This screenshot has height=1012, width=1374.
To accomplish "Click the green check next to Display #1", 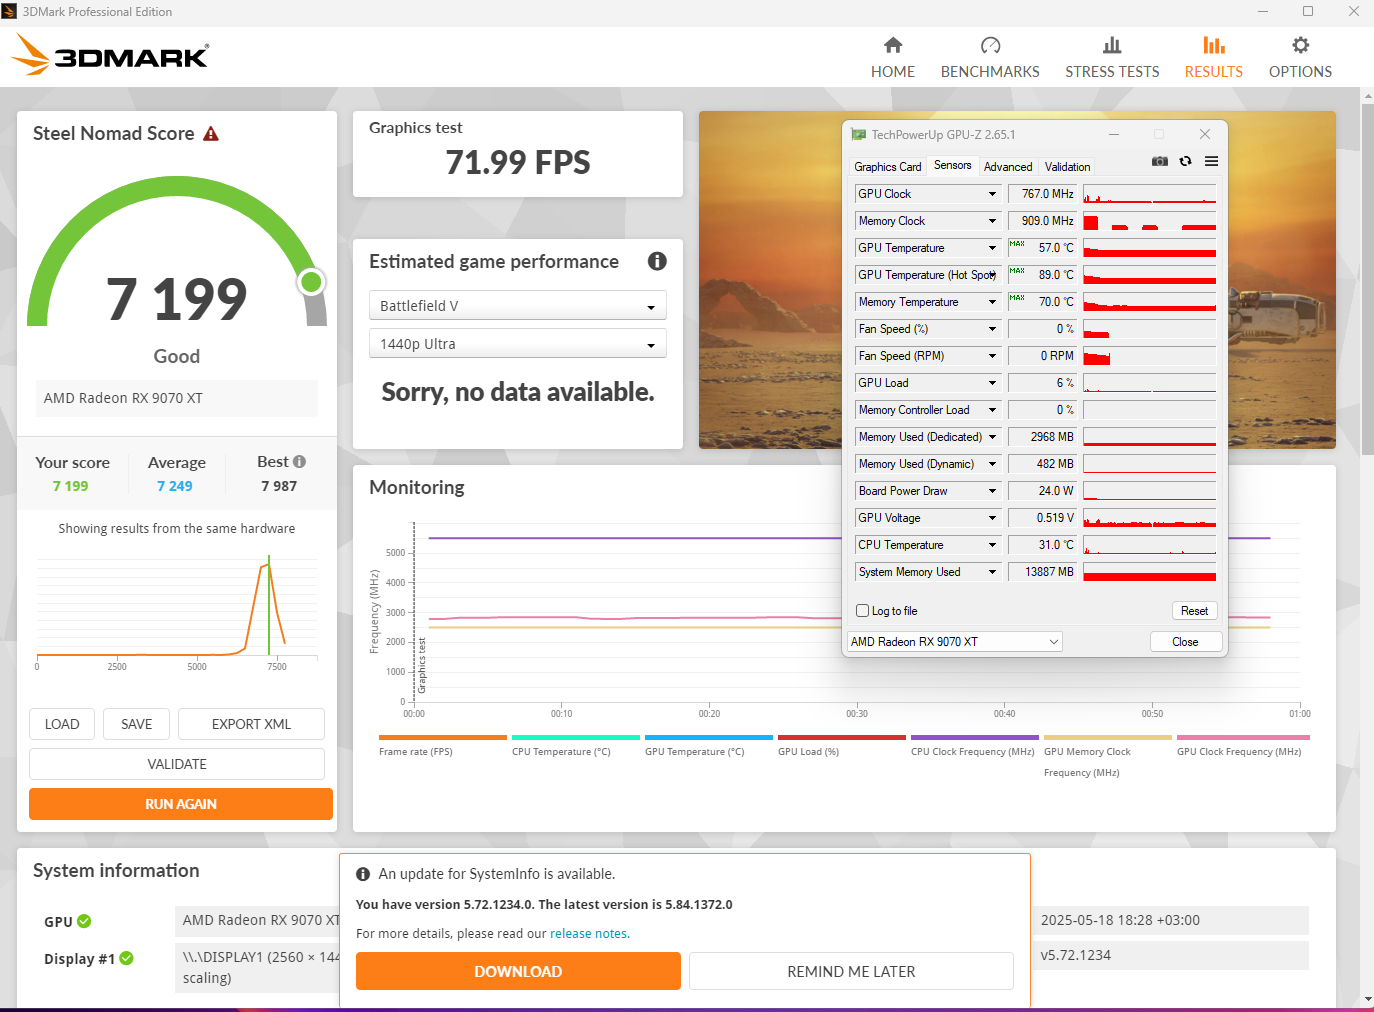I will (127, 958).
